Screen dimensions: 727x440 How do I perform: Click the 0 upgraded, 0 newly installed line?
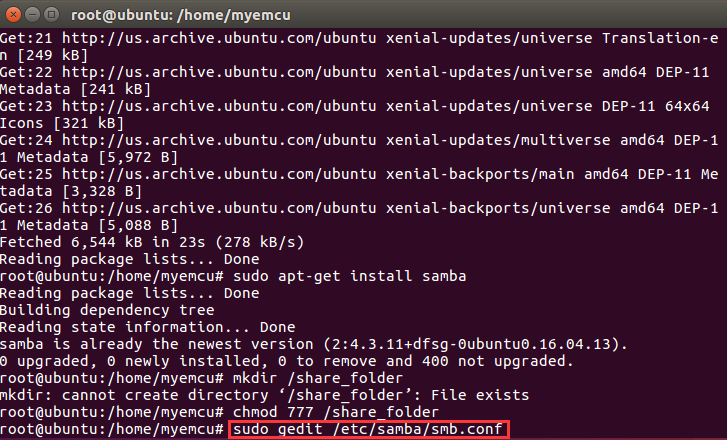[287, 361]
